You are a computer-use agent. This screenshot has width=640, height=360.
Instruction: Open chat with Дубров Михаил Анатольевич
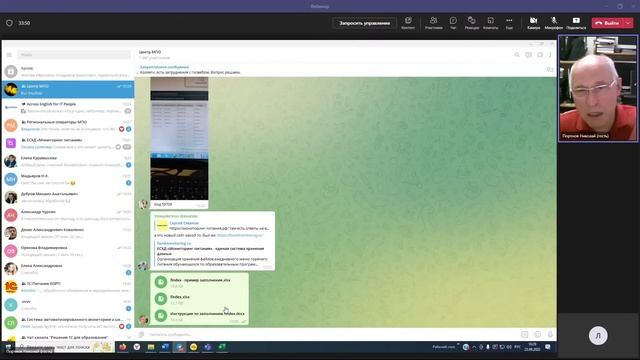68,197
